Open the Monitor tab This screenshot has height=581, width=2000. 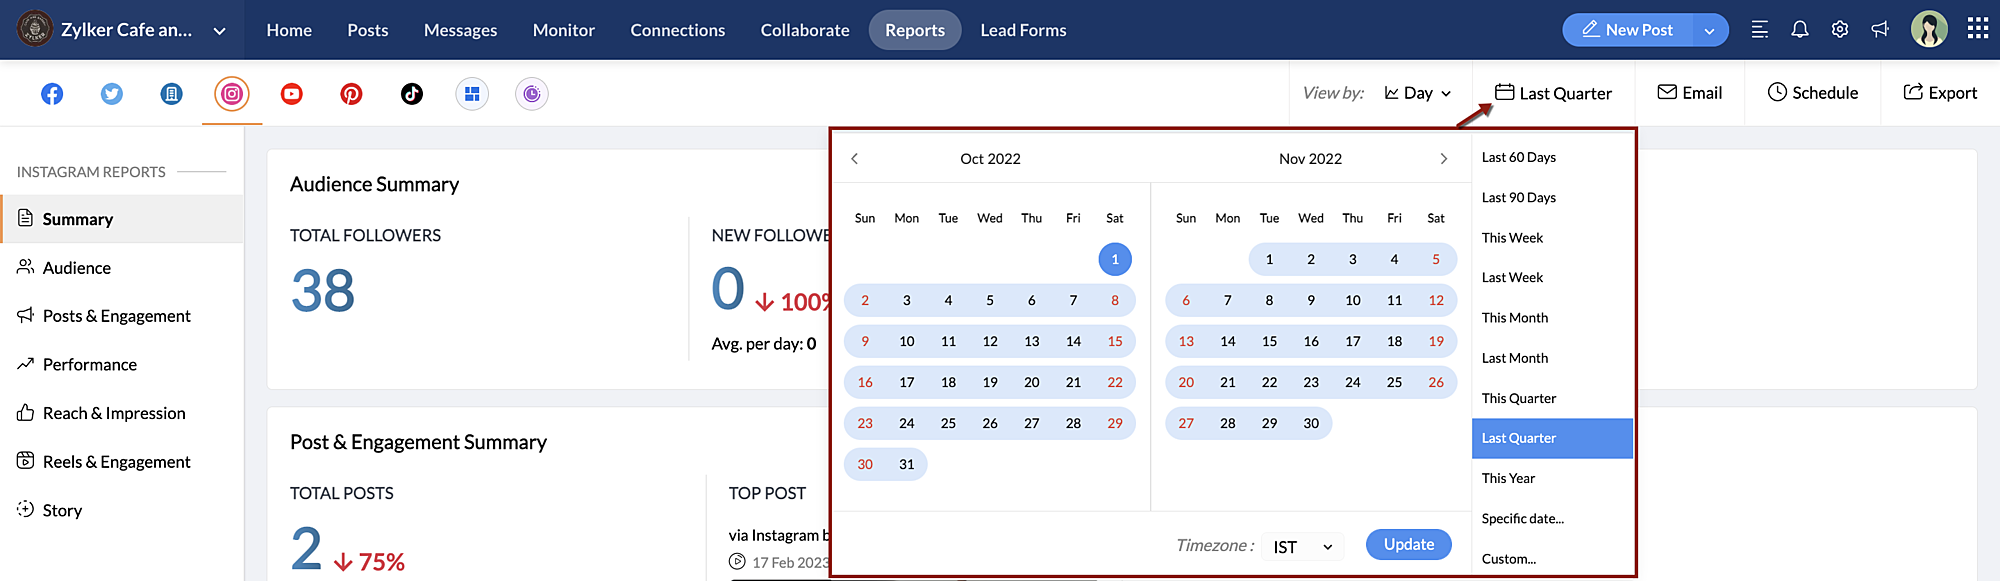pyautogui.click(x=564, y=30)
